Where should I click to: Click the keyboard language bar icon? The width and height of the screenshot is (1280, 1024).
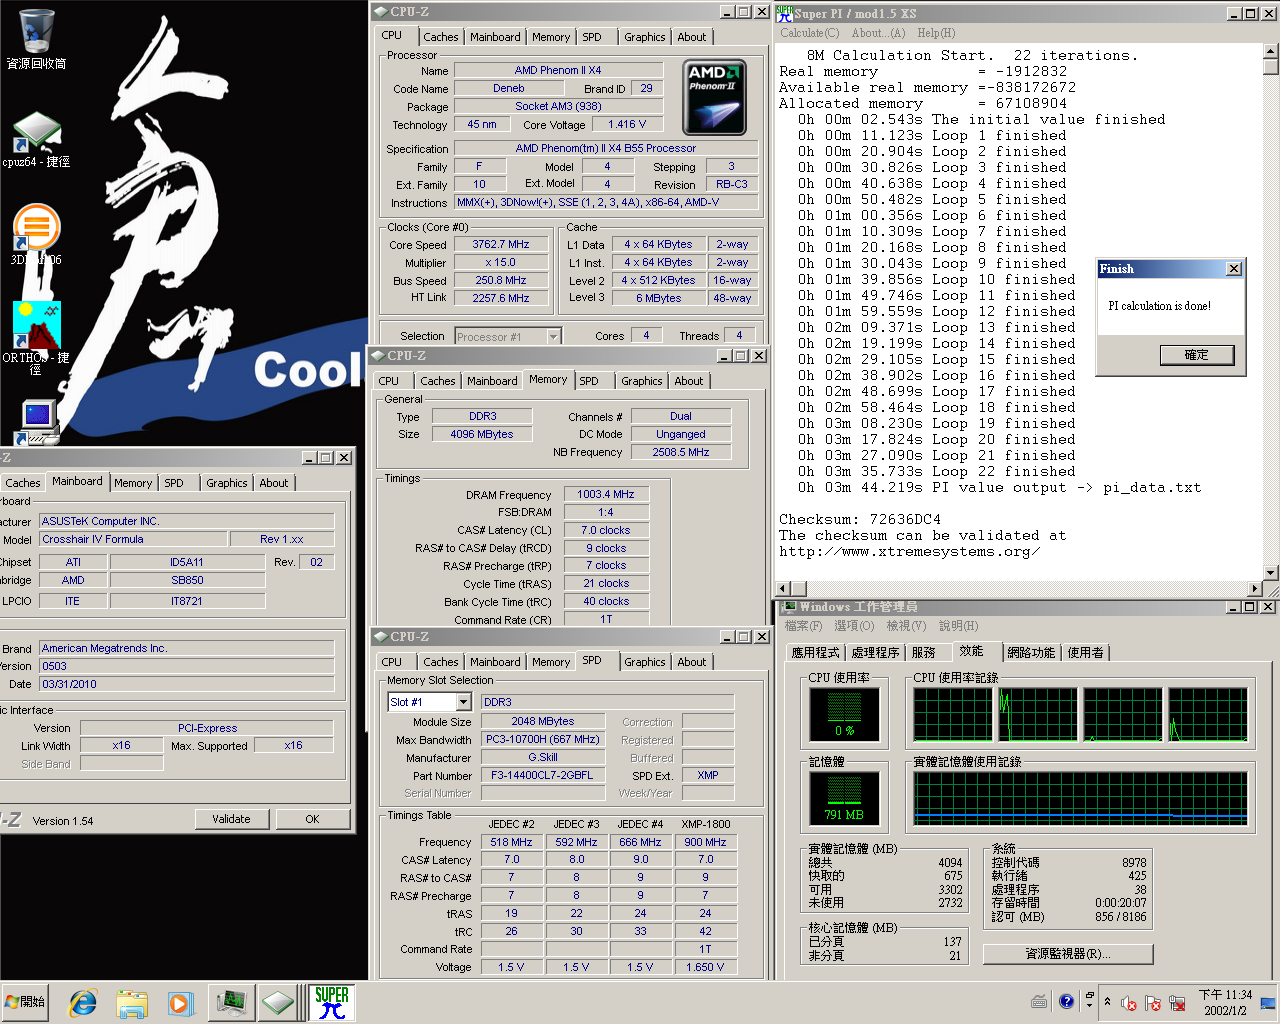1039,1001
